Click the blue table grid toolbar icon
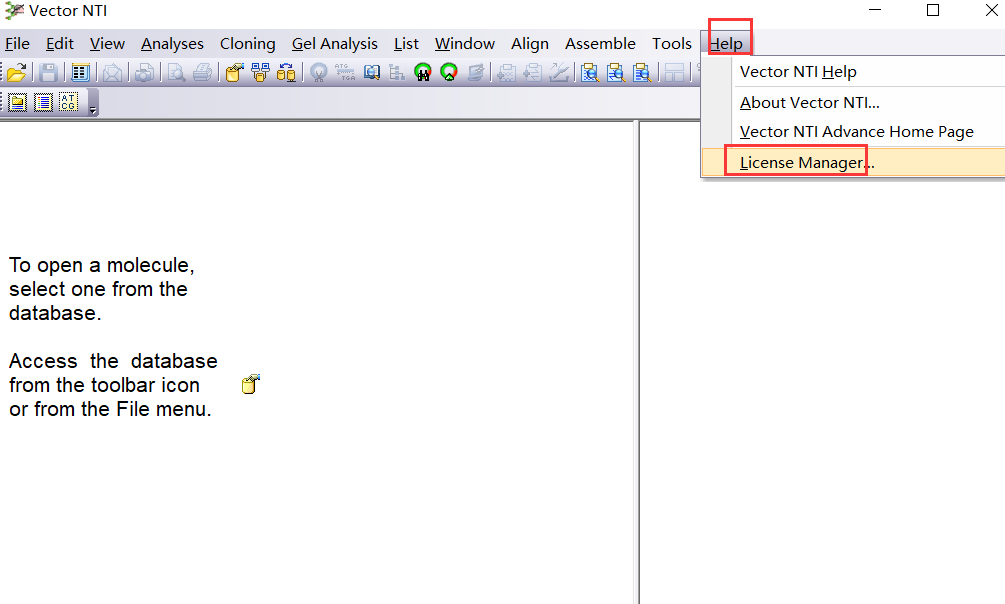The image size is (1005, 604). pos(80,72)
